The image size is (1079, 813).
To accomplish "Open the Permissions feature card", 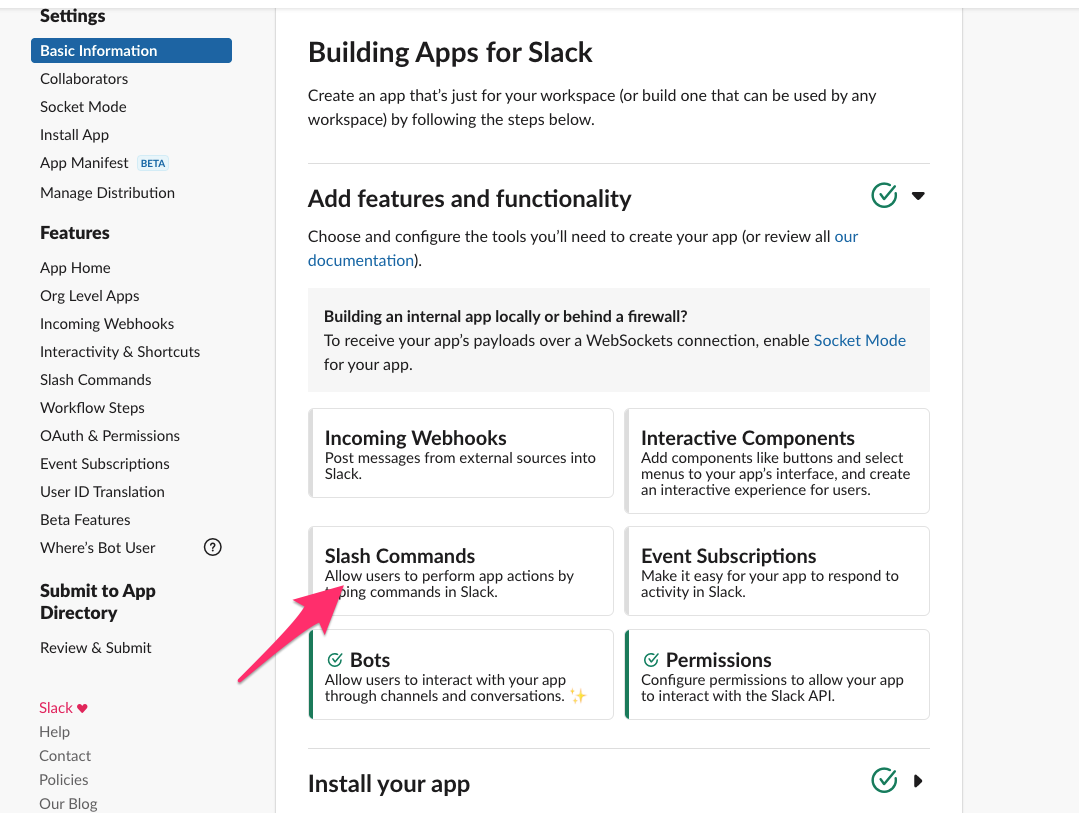I will coord(777,675).
